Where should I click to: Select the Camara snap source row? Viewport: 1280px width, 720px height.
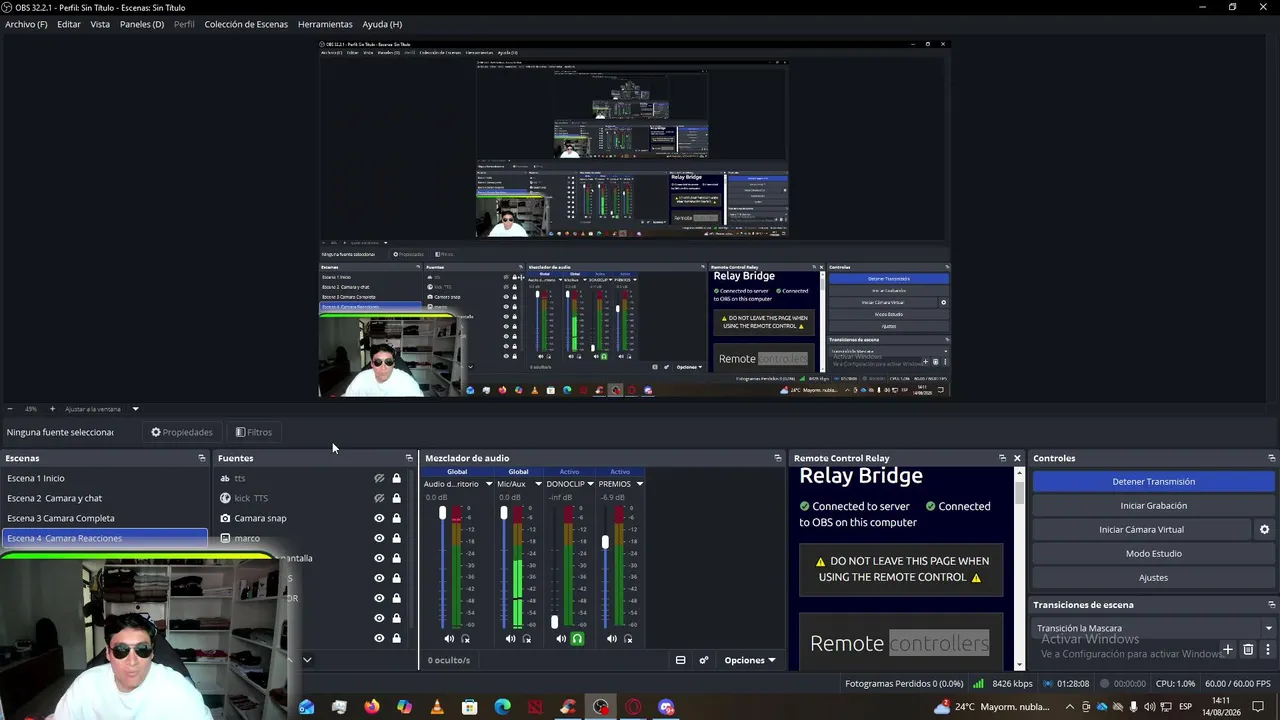click(315, 518)
